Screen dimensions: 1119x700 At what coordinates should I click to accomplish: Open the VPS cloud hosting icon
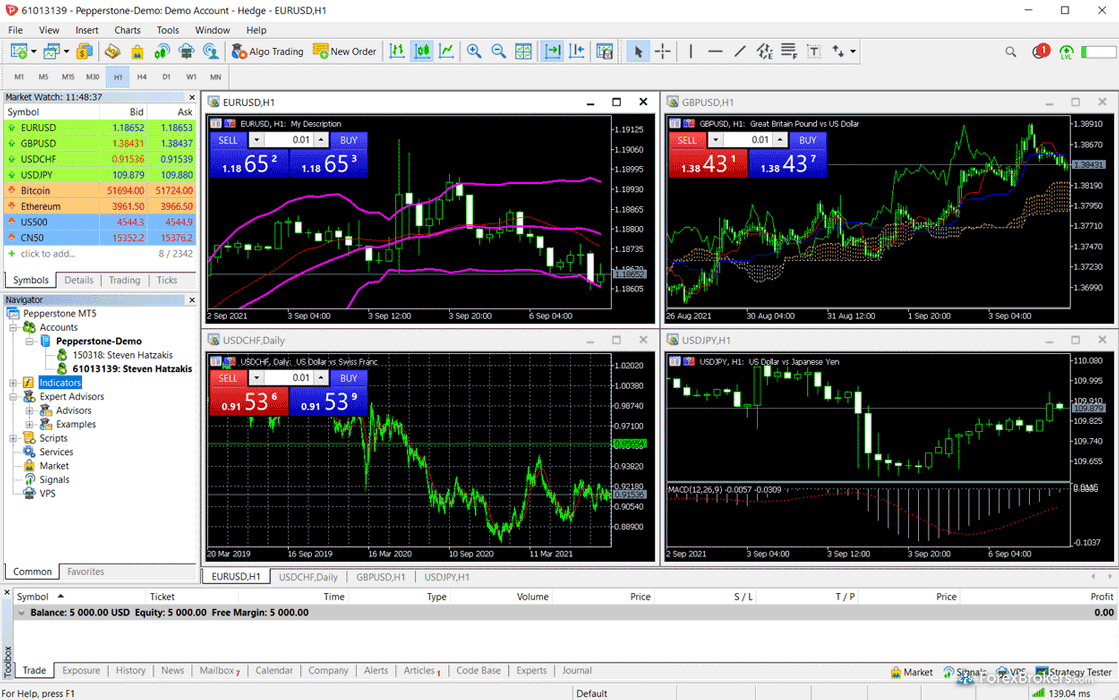point(186,51)
